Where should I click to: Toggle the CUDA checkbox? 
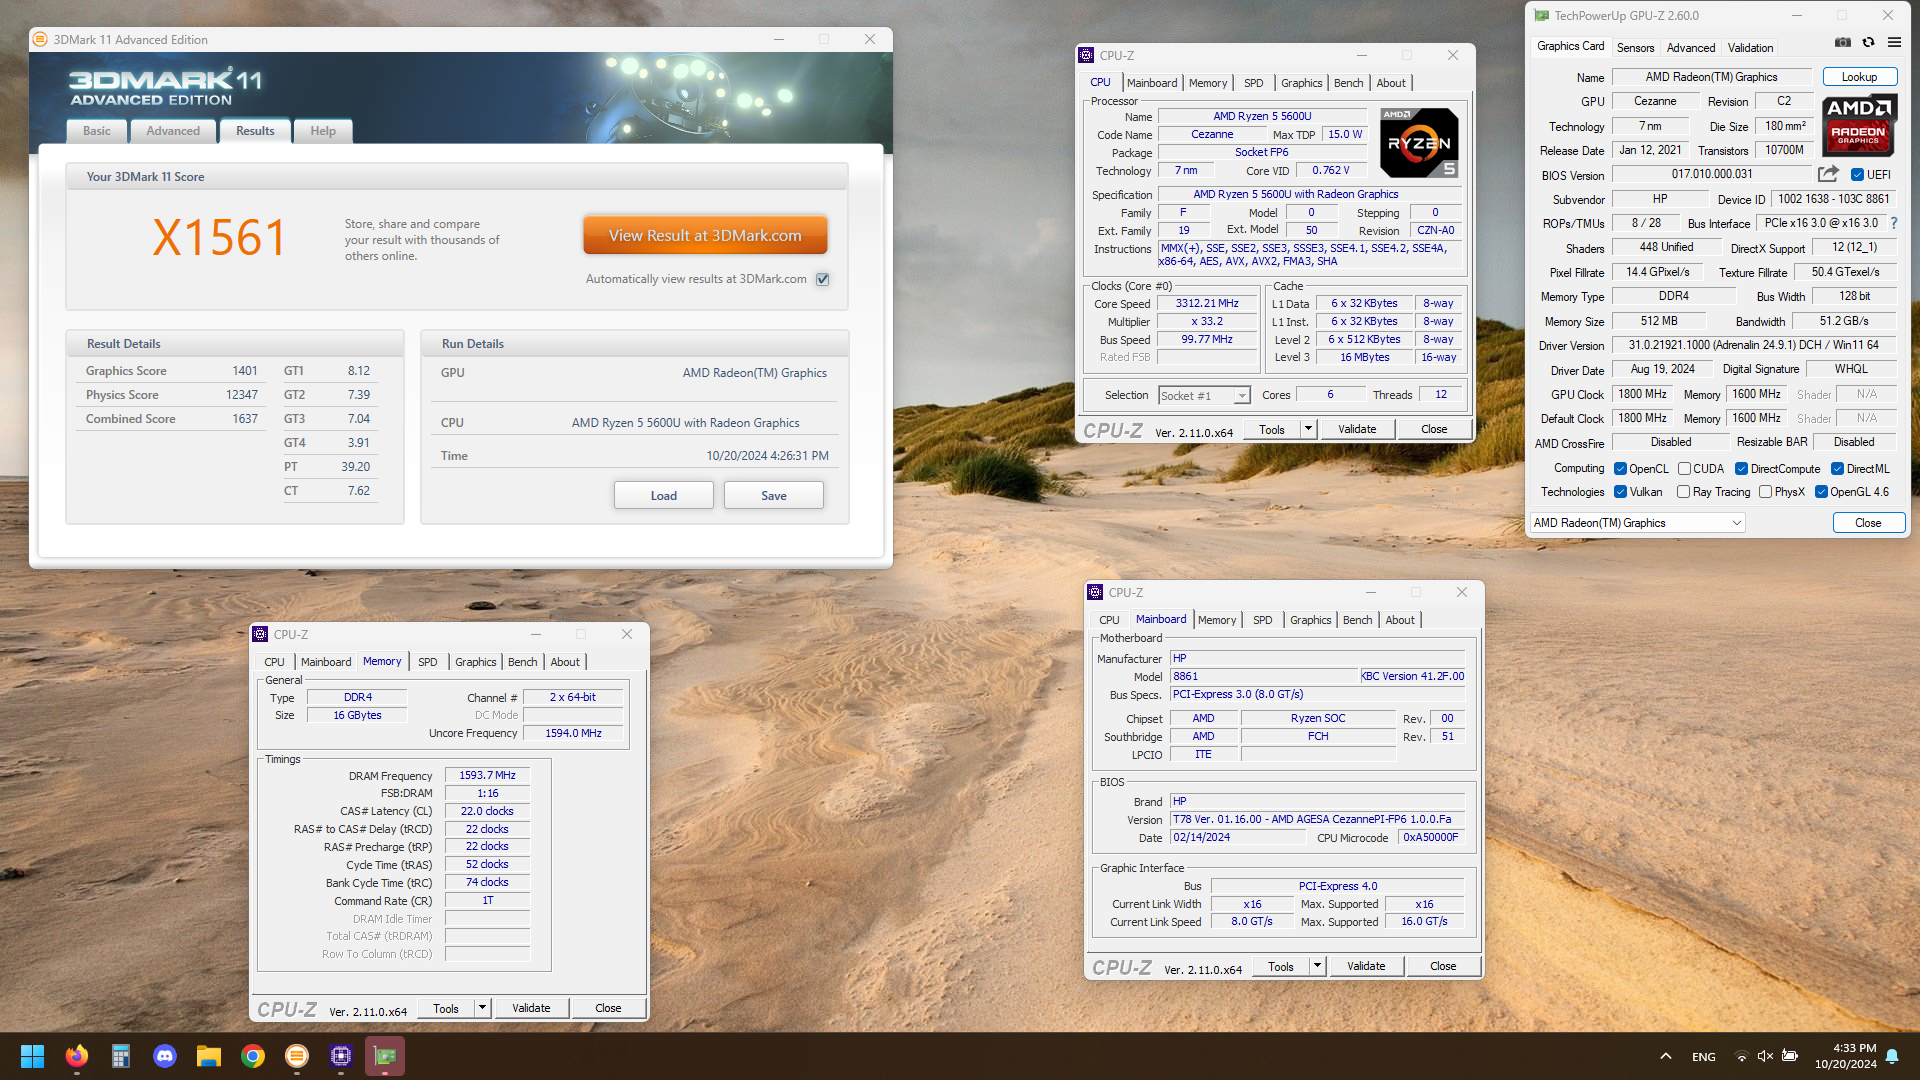click(1684, 469)
